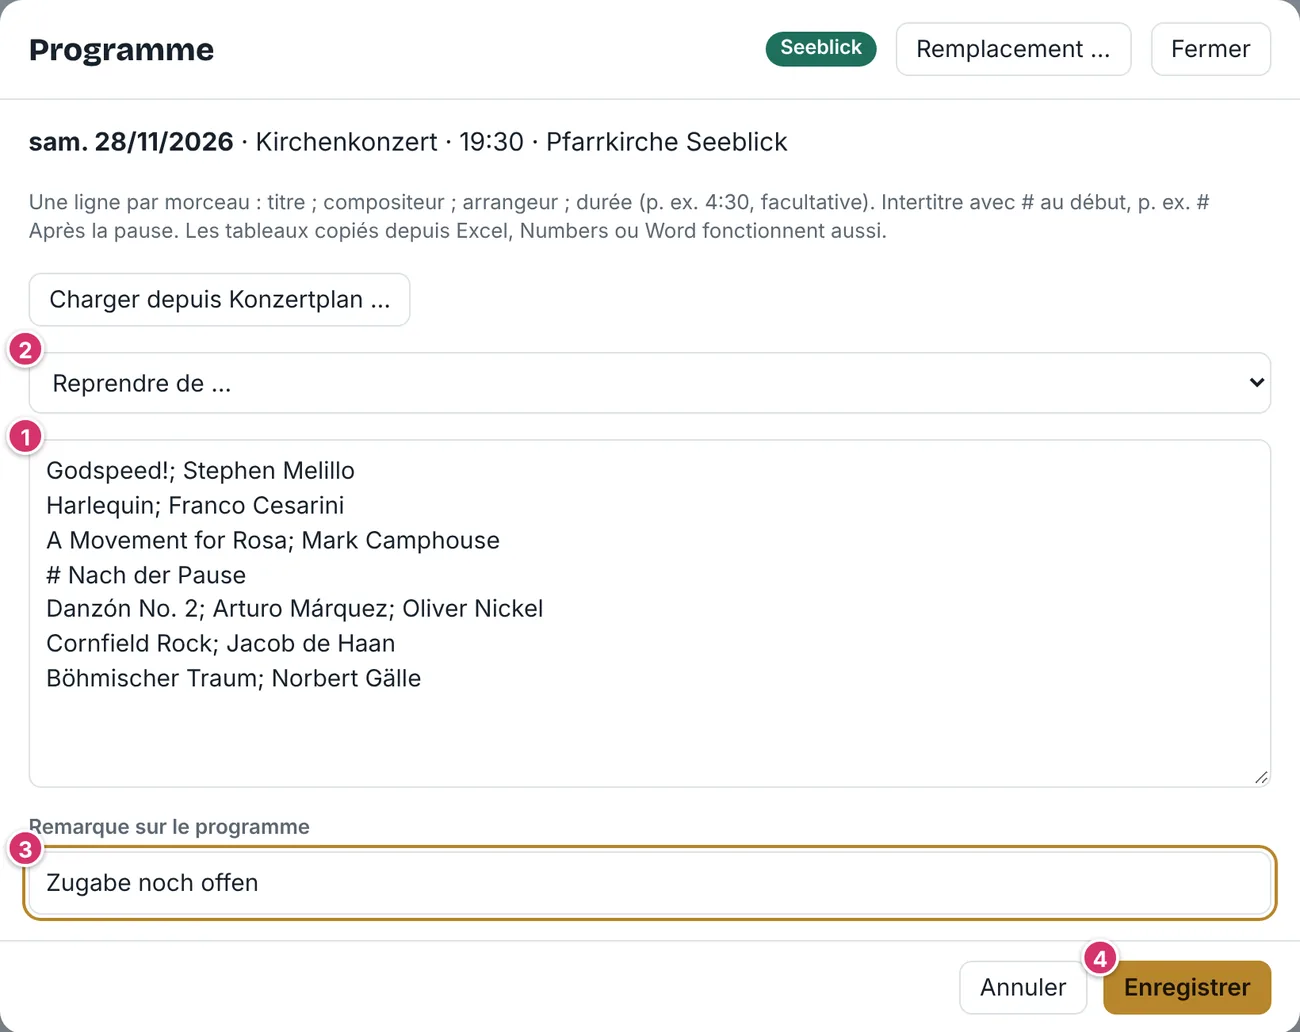
Task: Click the Une ligne par morceau help text
Action: tap(619, 216)
